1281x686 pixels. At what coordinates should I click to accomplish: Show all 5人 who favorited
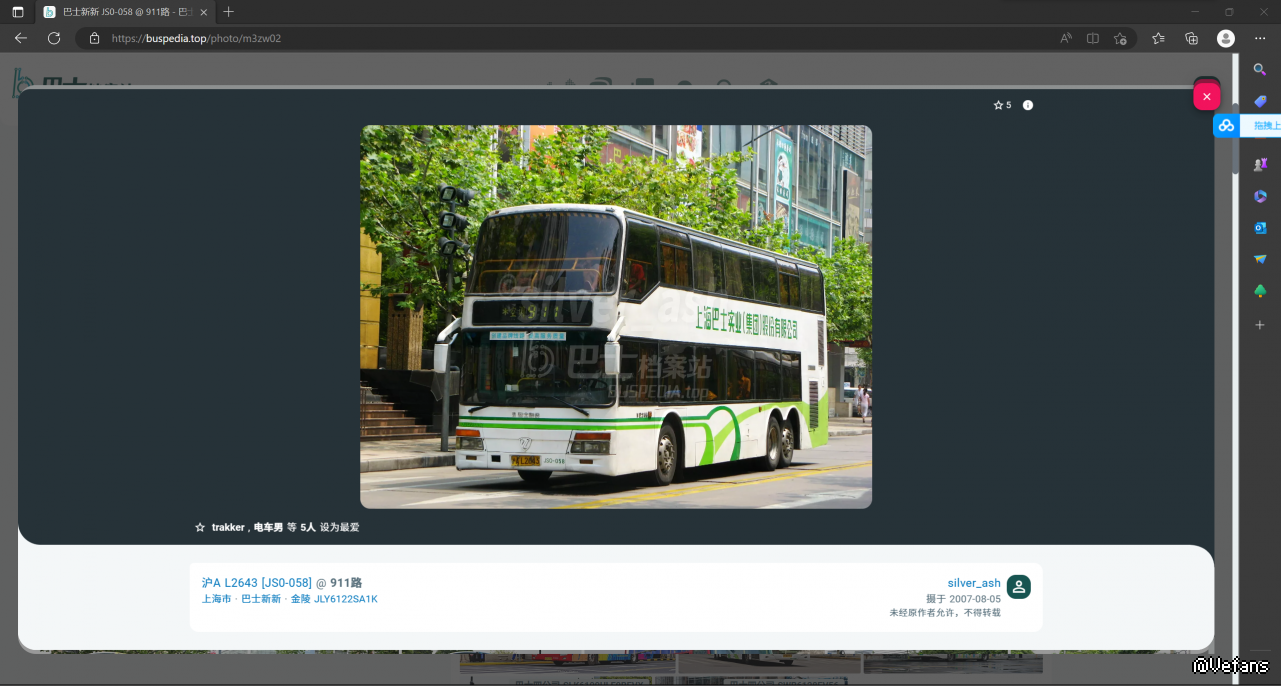click(x=308, y=527)
